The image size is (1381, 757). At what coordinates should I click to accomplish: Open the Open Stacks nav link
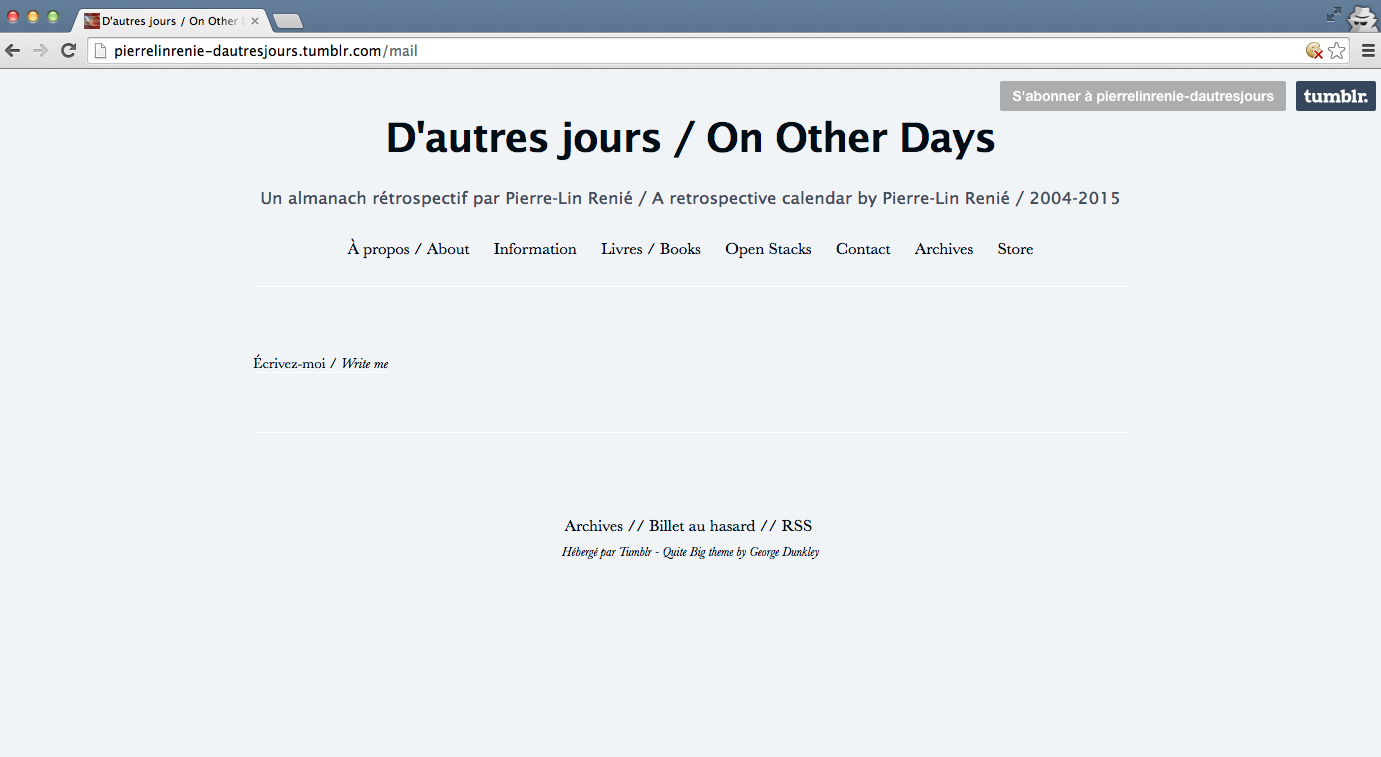(x=768, y=249)
